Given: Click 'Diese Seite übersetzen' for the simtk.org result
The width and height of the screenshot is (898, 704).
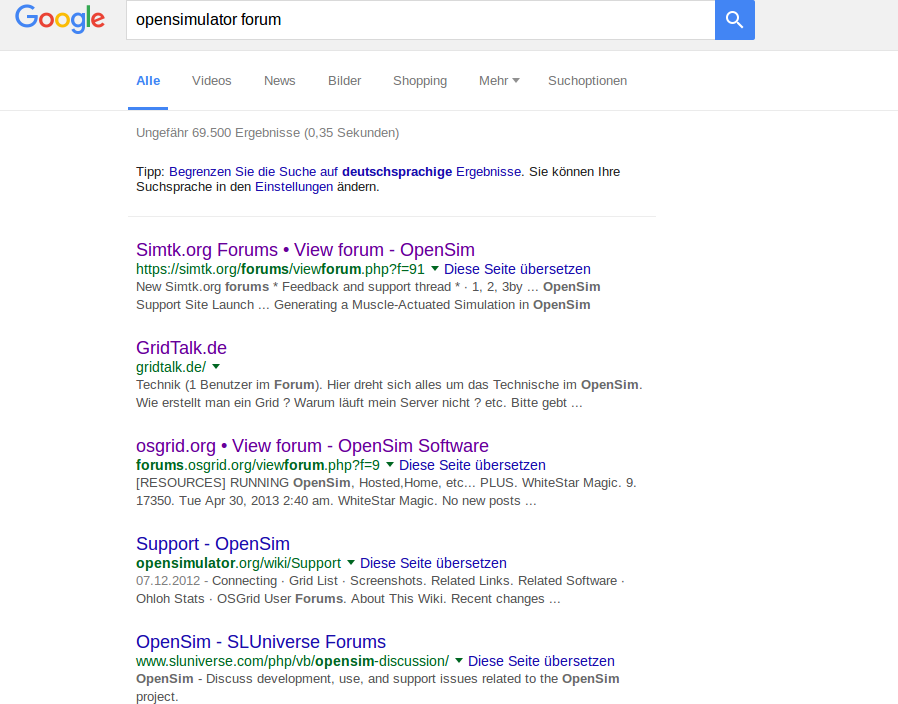Looking at the screenshot, I should click(517, 269).
